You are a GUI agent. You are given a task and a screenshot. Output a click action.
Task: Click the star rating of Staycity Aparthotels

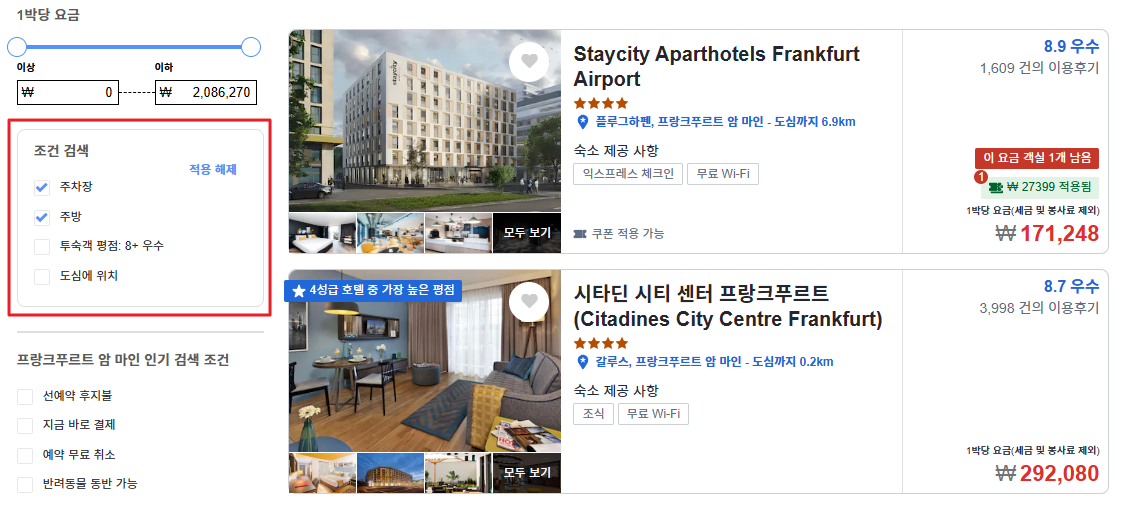[x=601, y=103]
